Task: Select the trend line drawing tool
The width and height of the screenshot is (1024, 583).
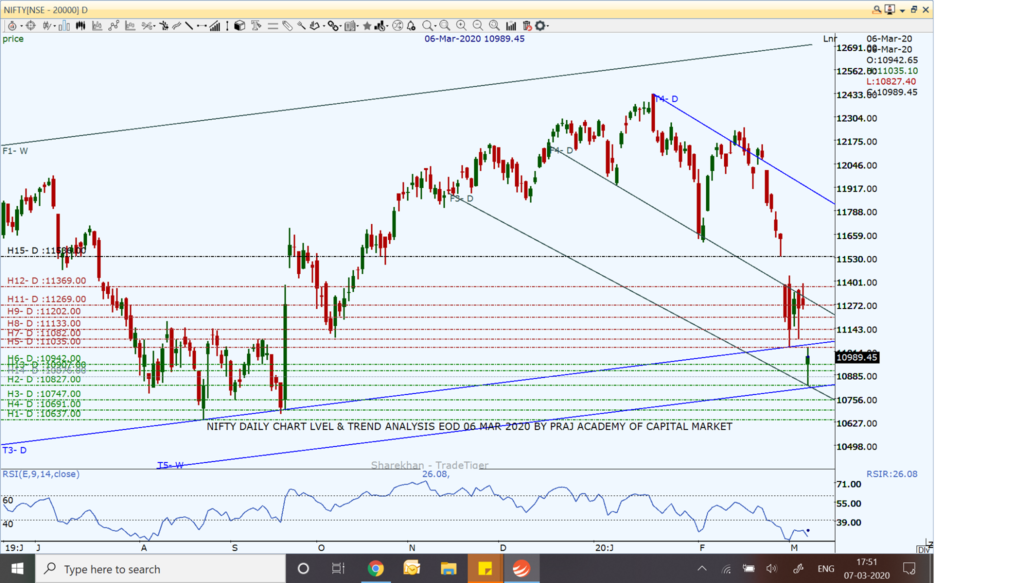Action: [189, 26]
